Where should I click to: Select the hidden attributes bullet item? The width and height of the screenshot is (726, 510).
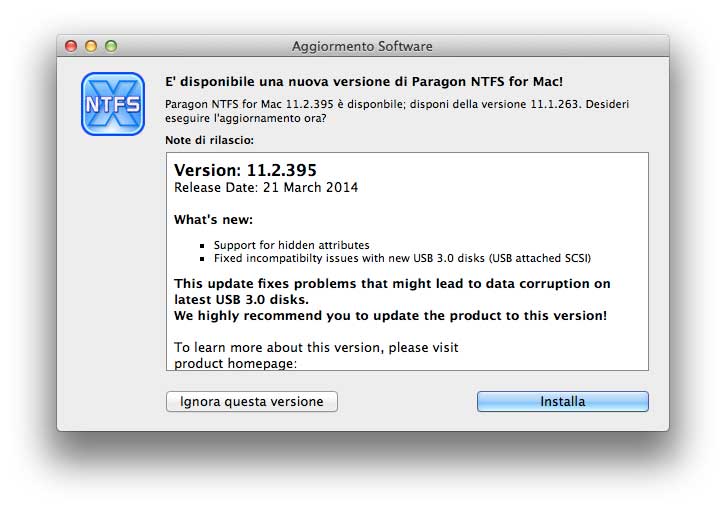[x=291, y=245]
